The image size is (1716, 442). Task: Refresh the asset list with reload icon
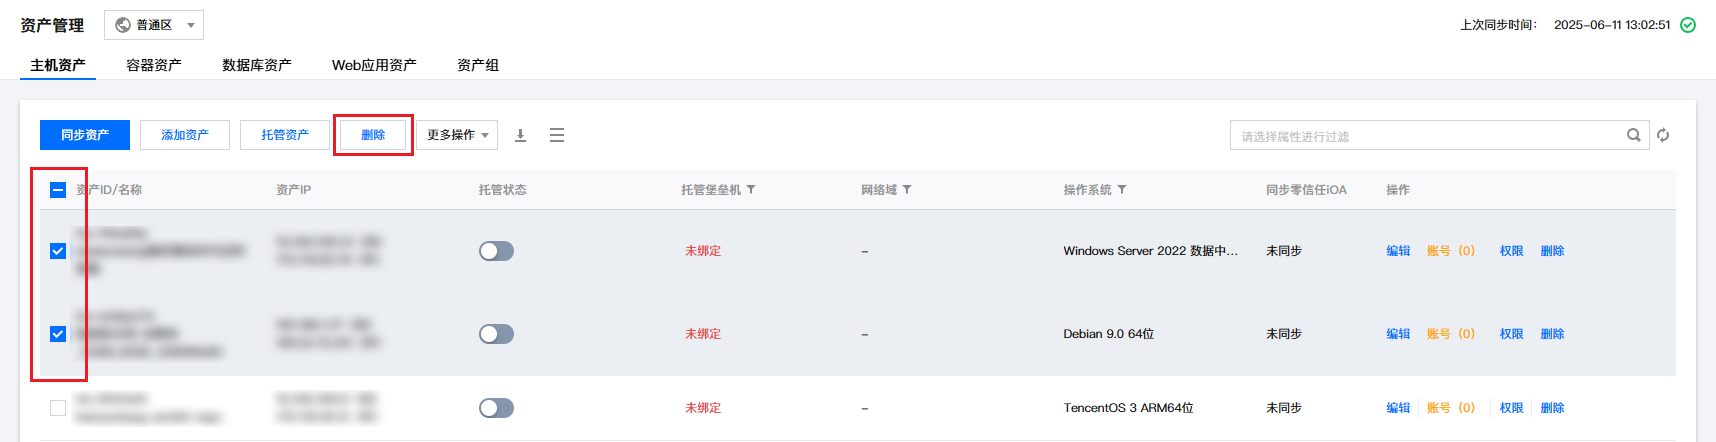coord(1663,135)
